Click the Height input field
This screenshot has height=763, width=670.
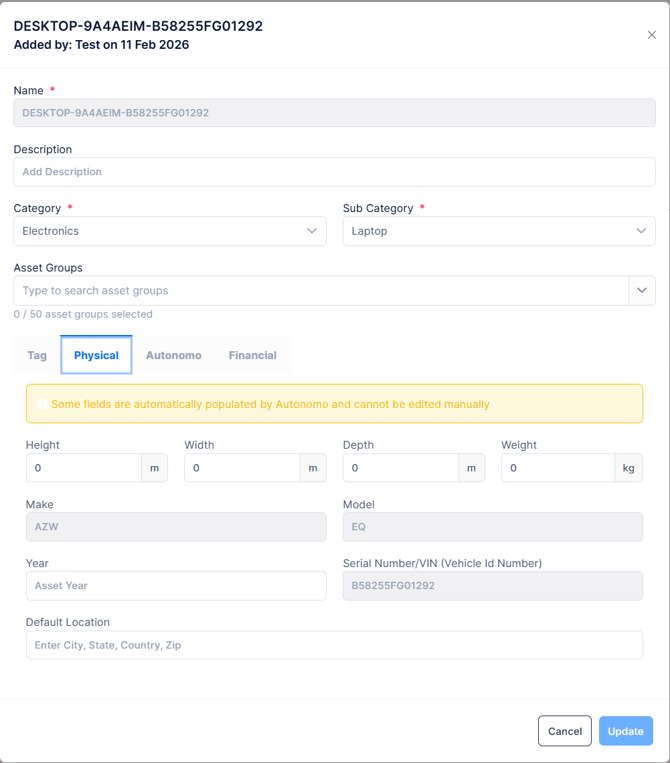point(84,468)
